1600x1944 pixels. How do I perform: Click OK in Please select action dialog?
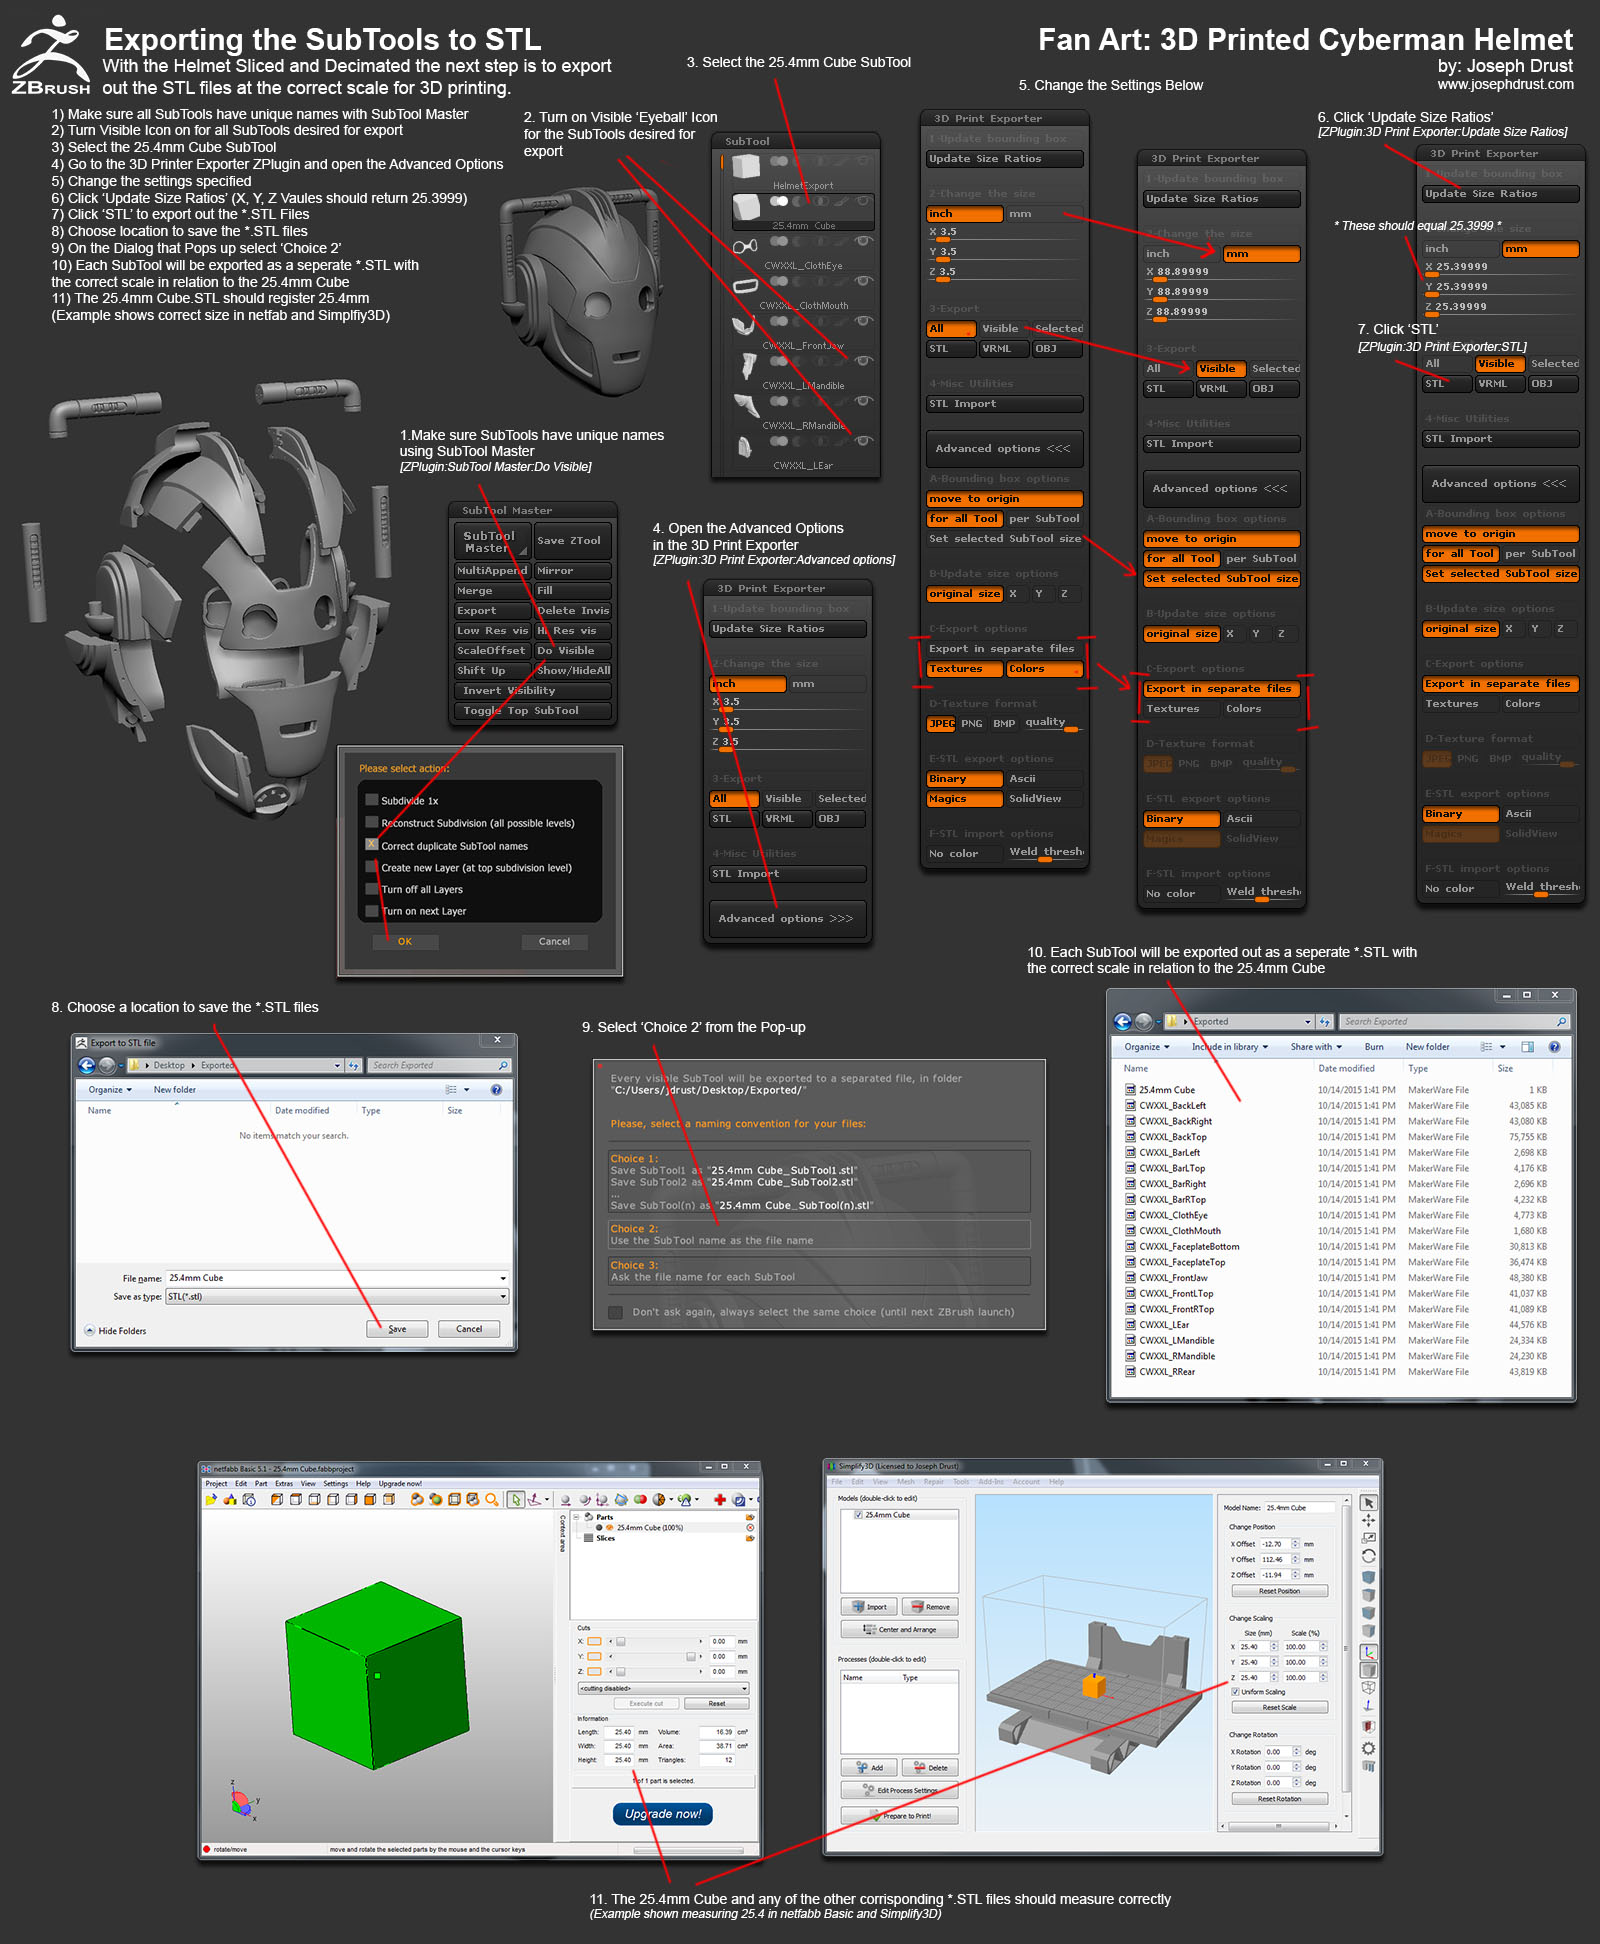click(404, 941)
